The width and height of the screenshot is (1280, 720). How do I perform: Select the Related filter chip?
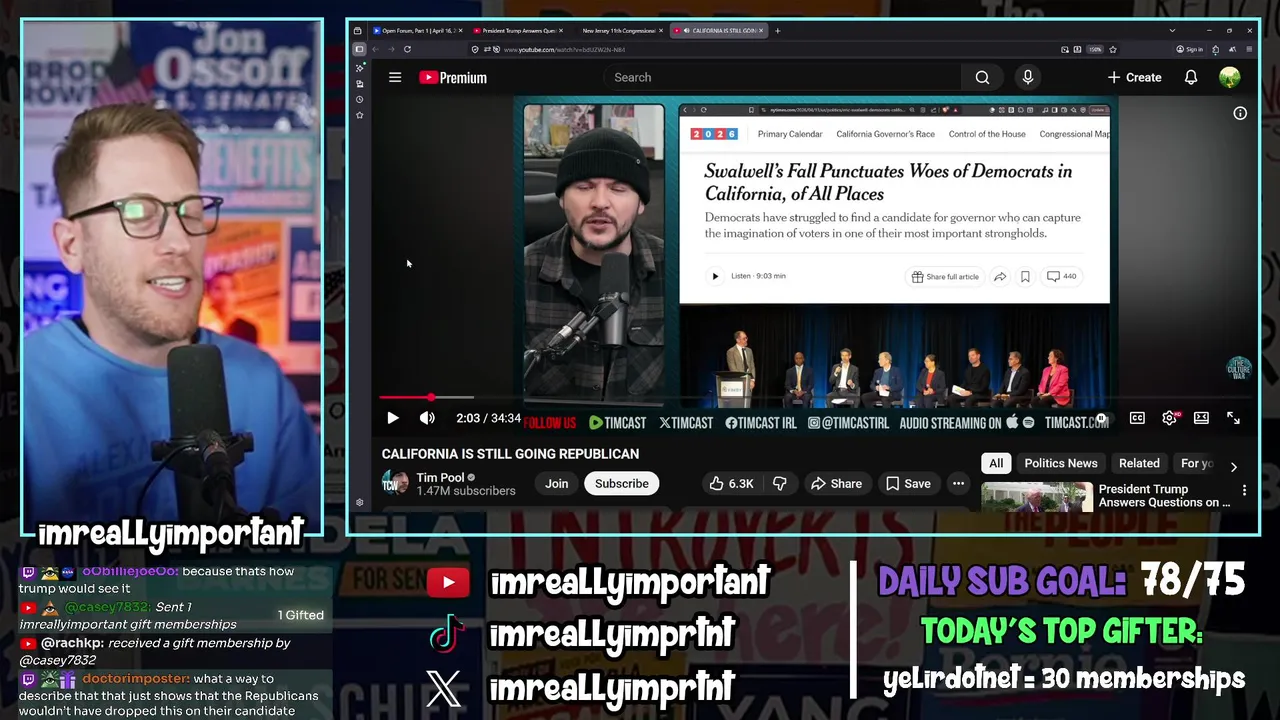pyautogui.click(x=1139, y=463)
